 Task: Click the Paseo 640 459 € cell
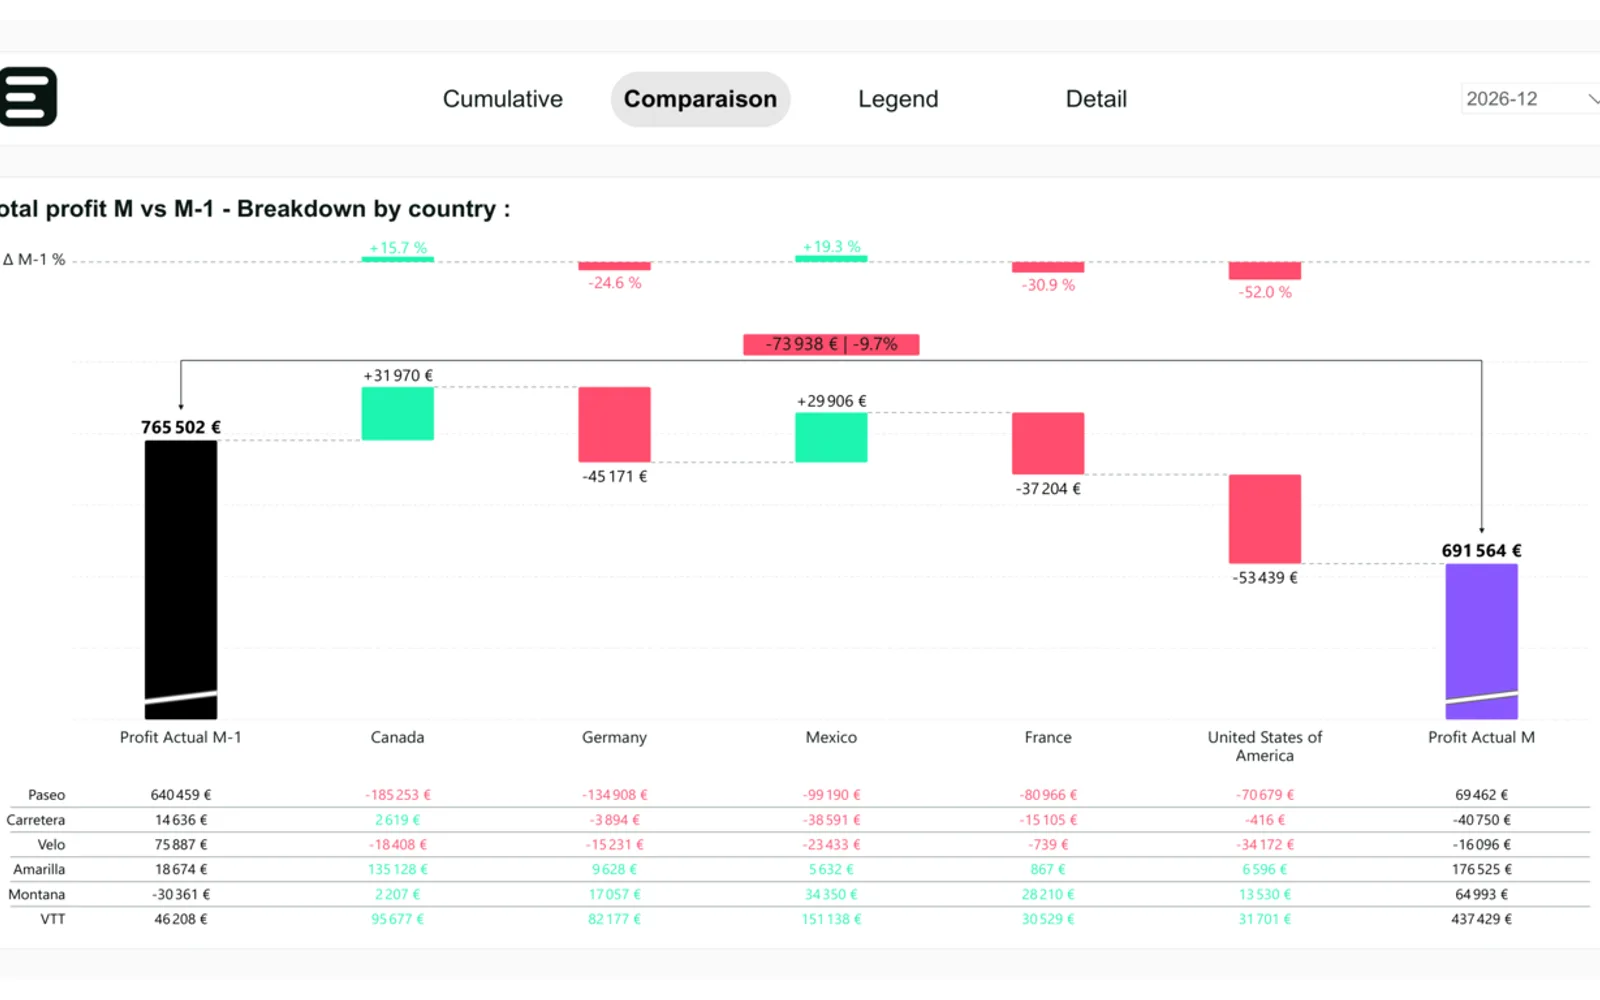[181, 795]
